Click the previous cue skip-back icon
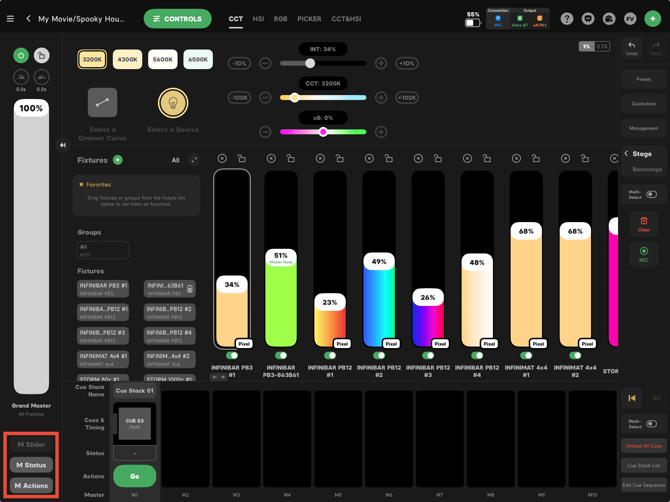670x502 pixels. click(632, 398)
